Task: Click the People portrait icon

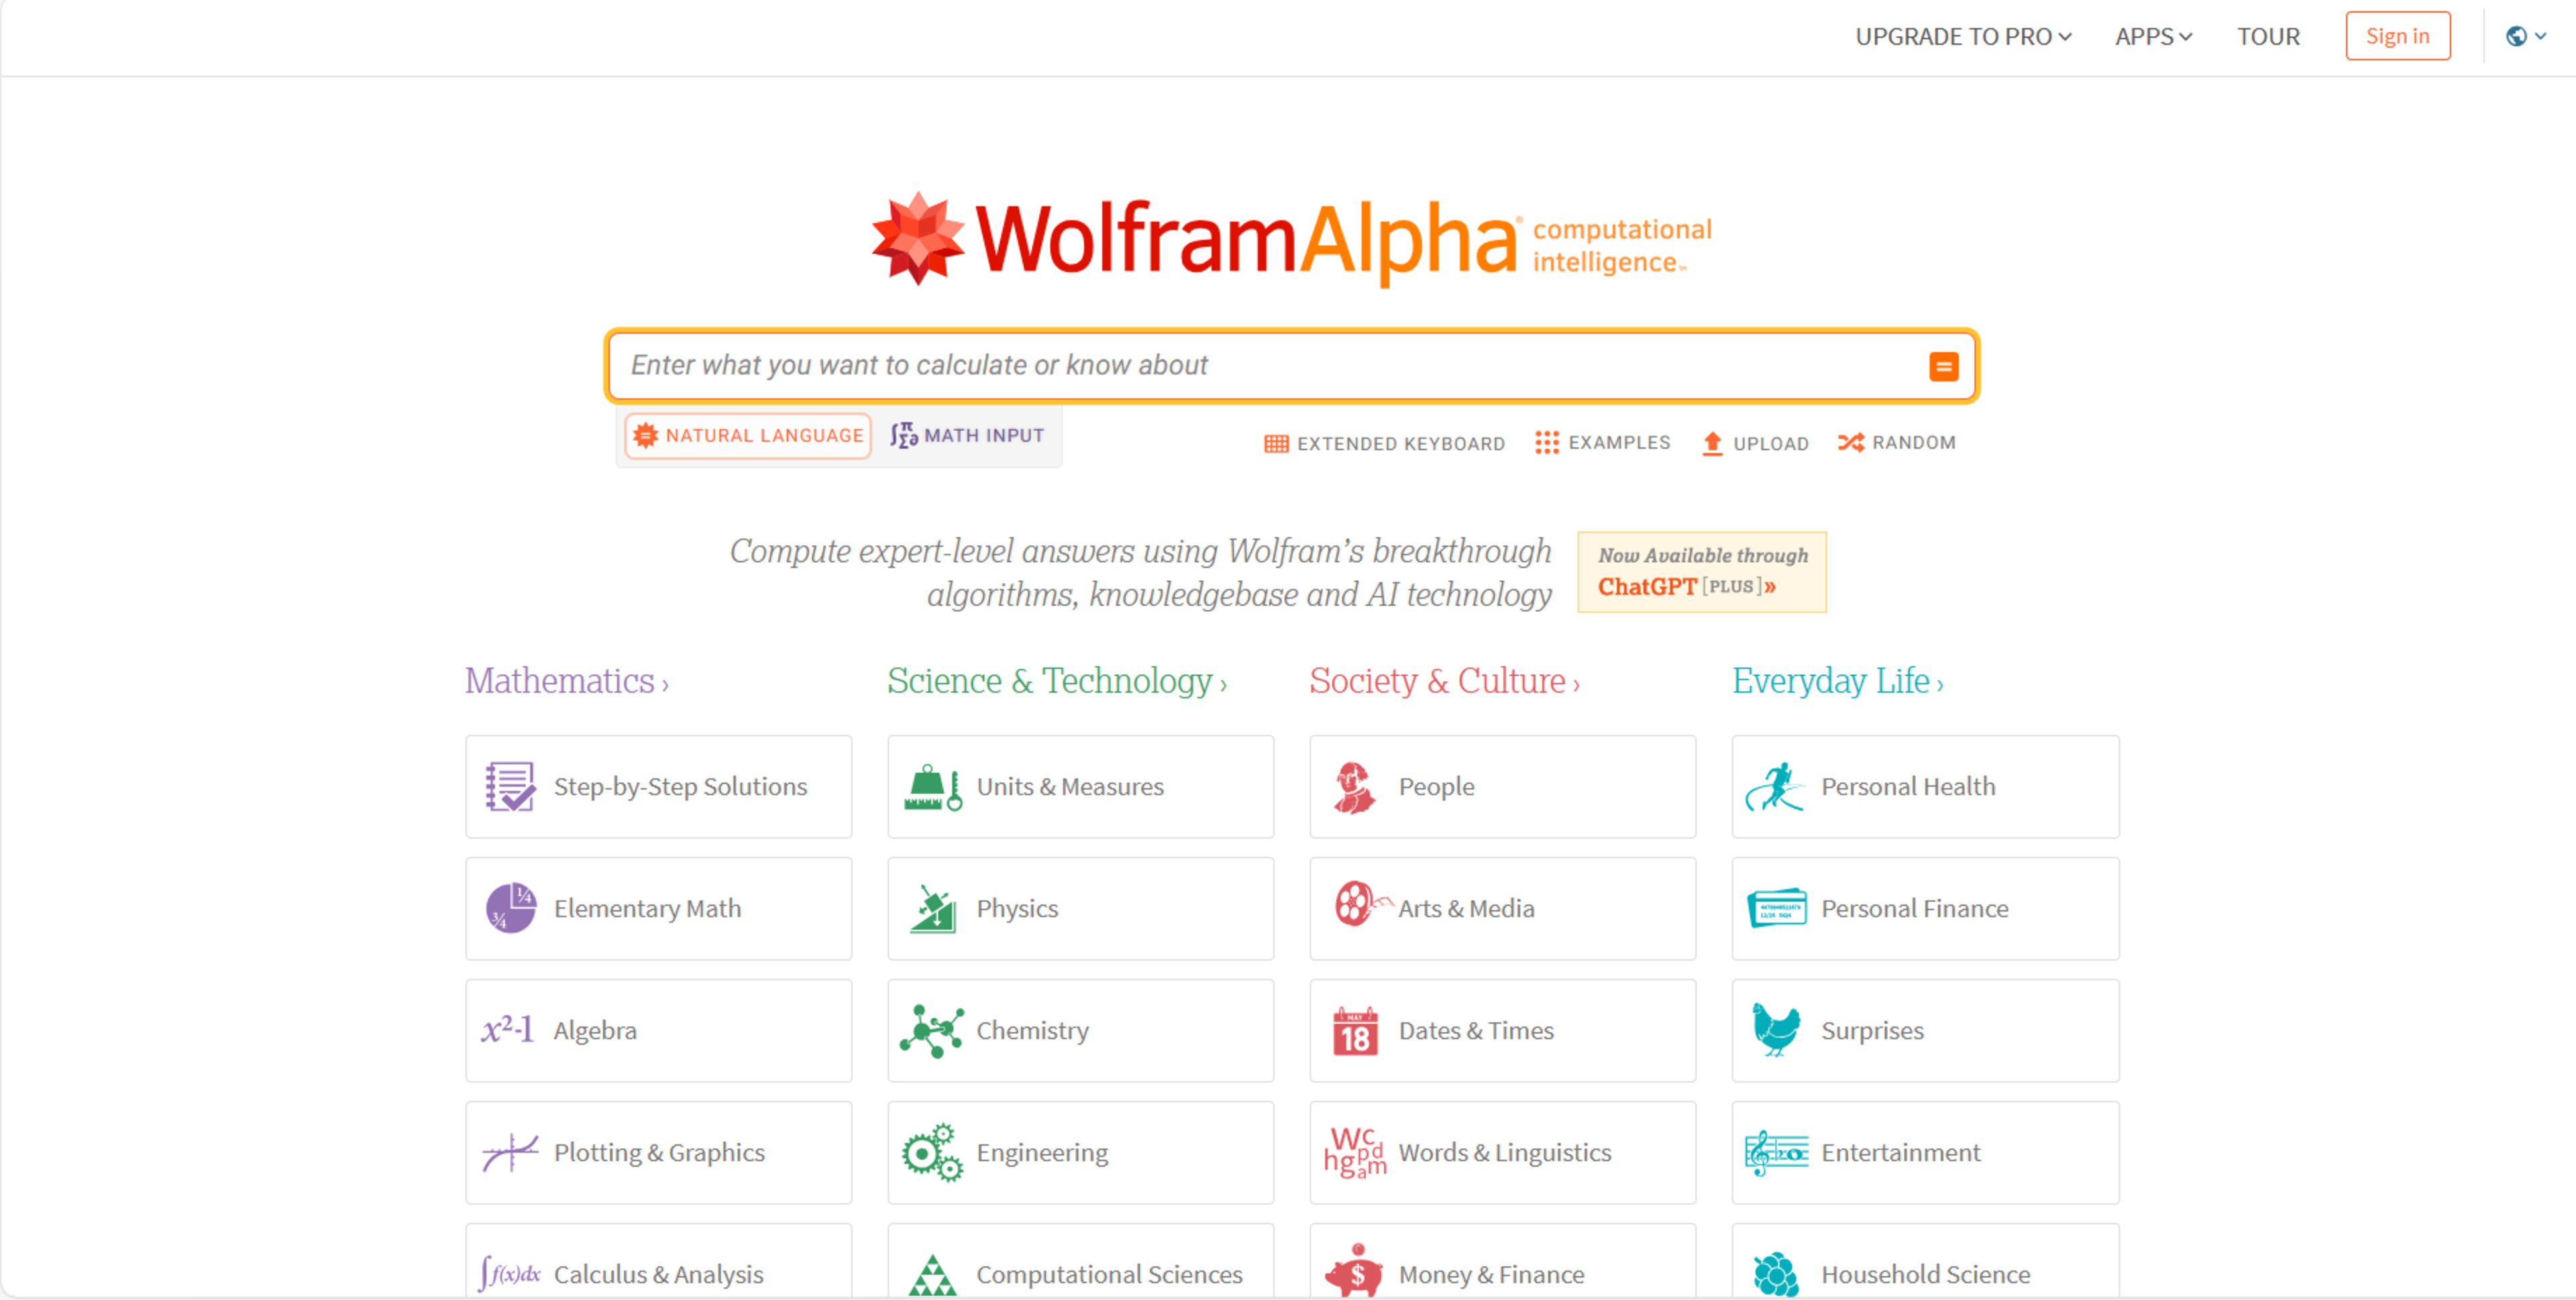Action: tap(1354, 787)
